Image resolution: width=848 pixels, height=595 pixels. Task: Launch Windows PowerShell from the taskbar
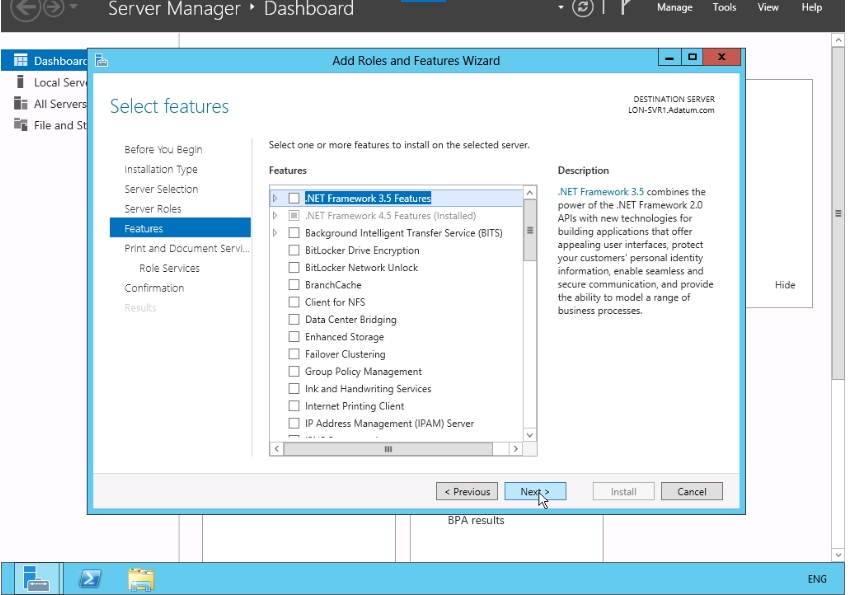(90, 578)
